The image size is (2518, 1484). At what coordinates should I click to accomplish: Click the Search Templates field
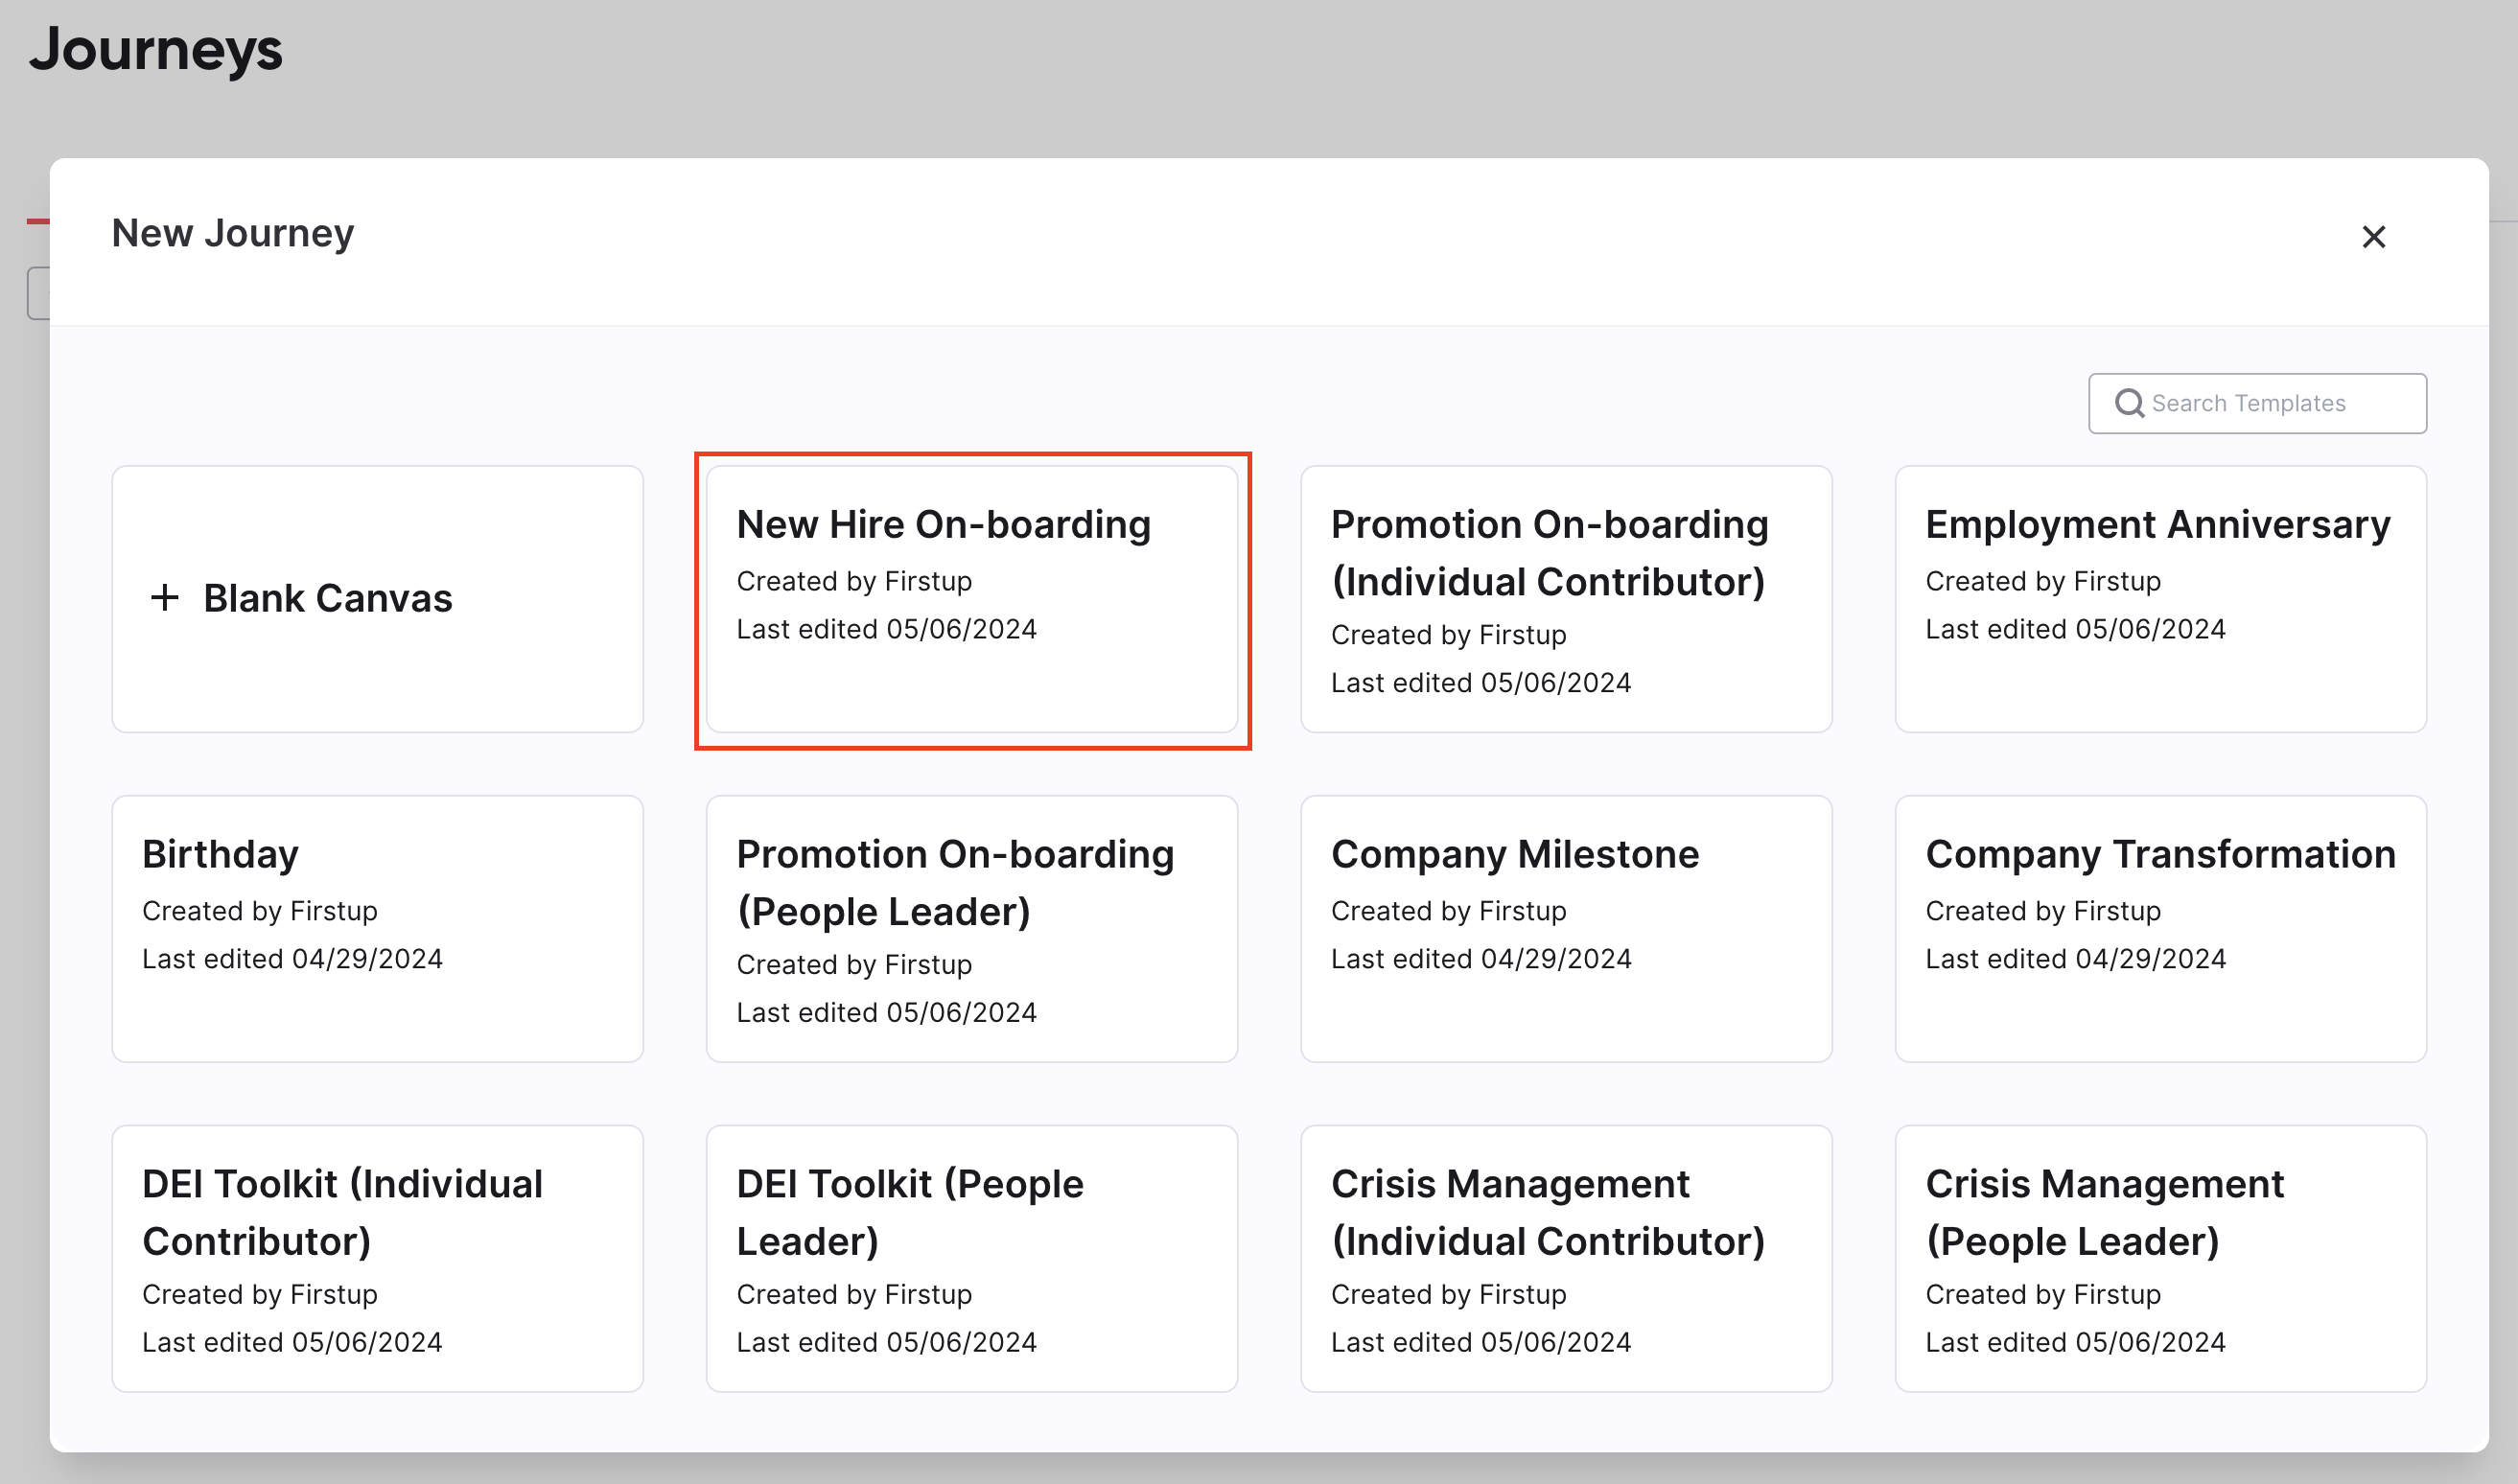click(x=2257, y=403)
